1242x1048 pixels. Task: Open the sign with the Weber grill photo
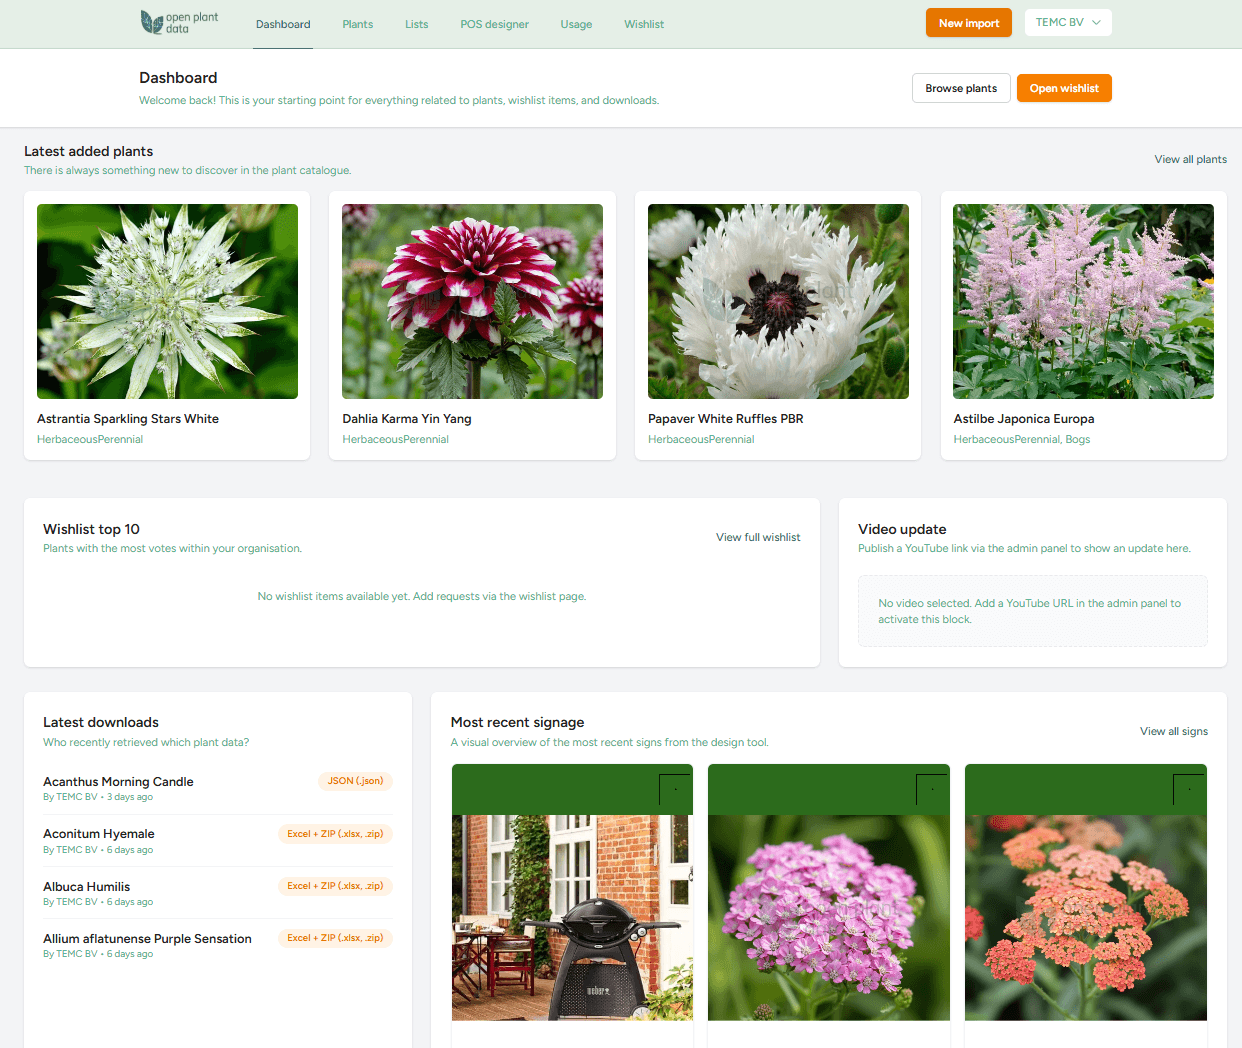[x=572, y=905]
